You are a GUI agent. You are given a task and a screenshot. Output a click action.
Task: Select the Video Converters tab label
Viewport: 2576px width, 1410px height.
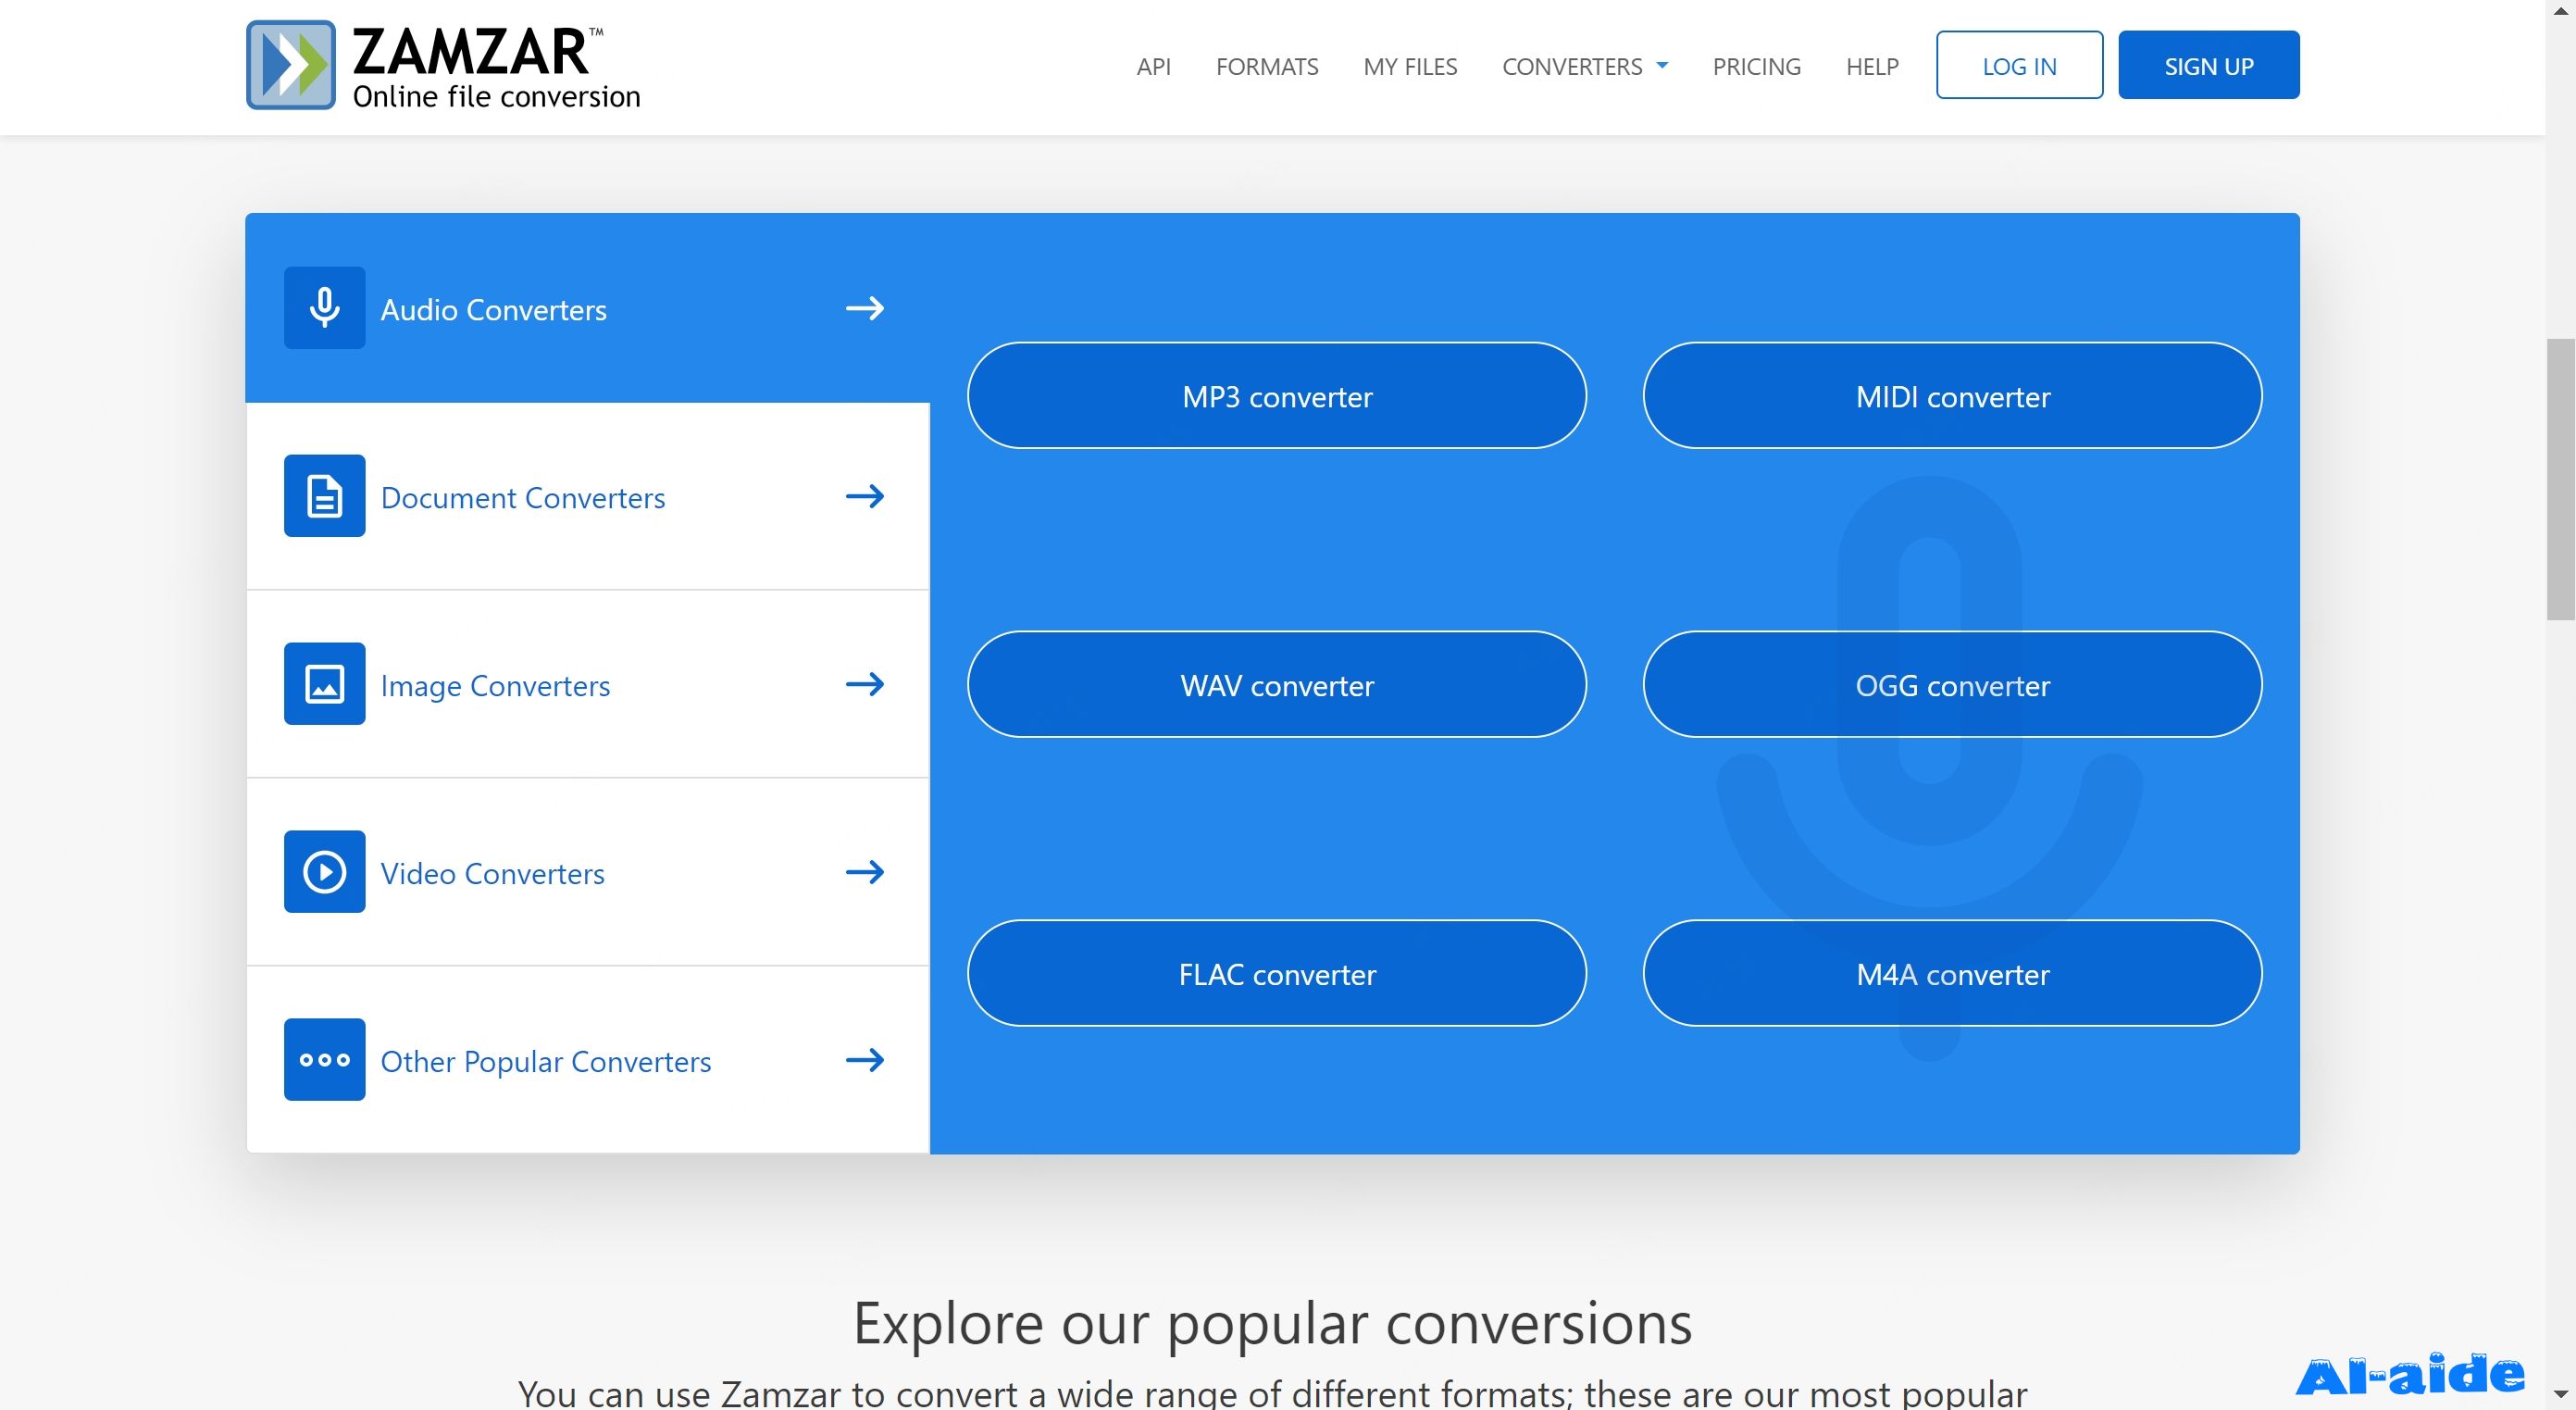492,874
